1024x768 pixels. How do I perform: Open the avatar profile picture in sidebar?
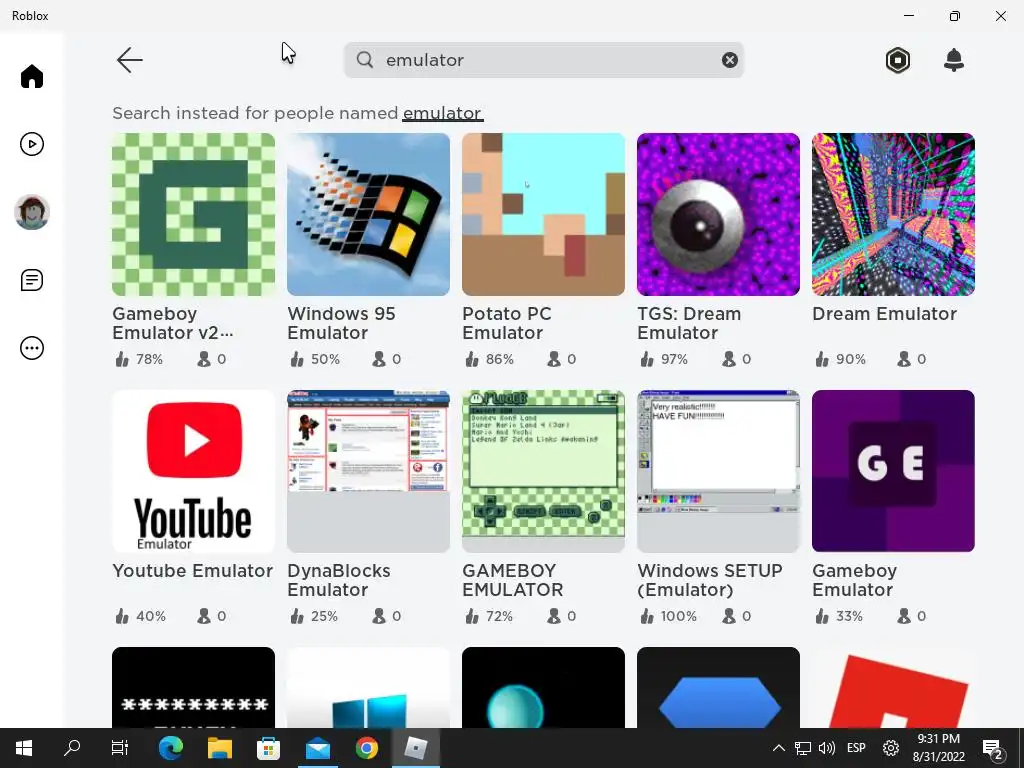(31, 212)
